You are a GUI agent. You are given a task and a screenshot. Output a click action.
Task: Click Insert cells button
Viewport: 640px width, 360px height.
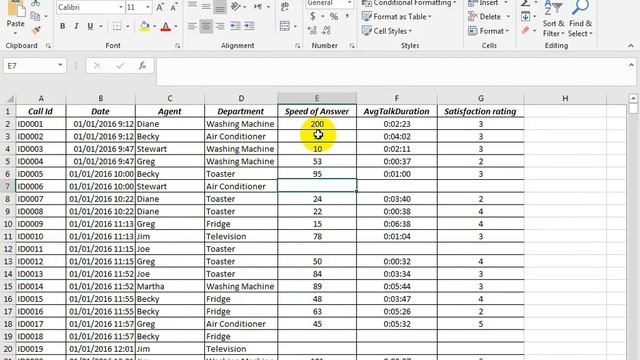484,3
